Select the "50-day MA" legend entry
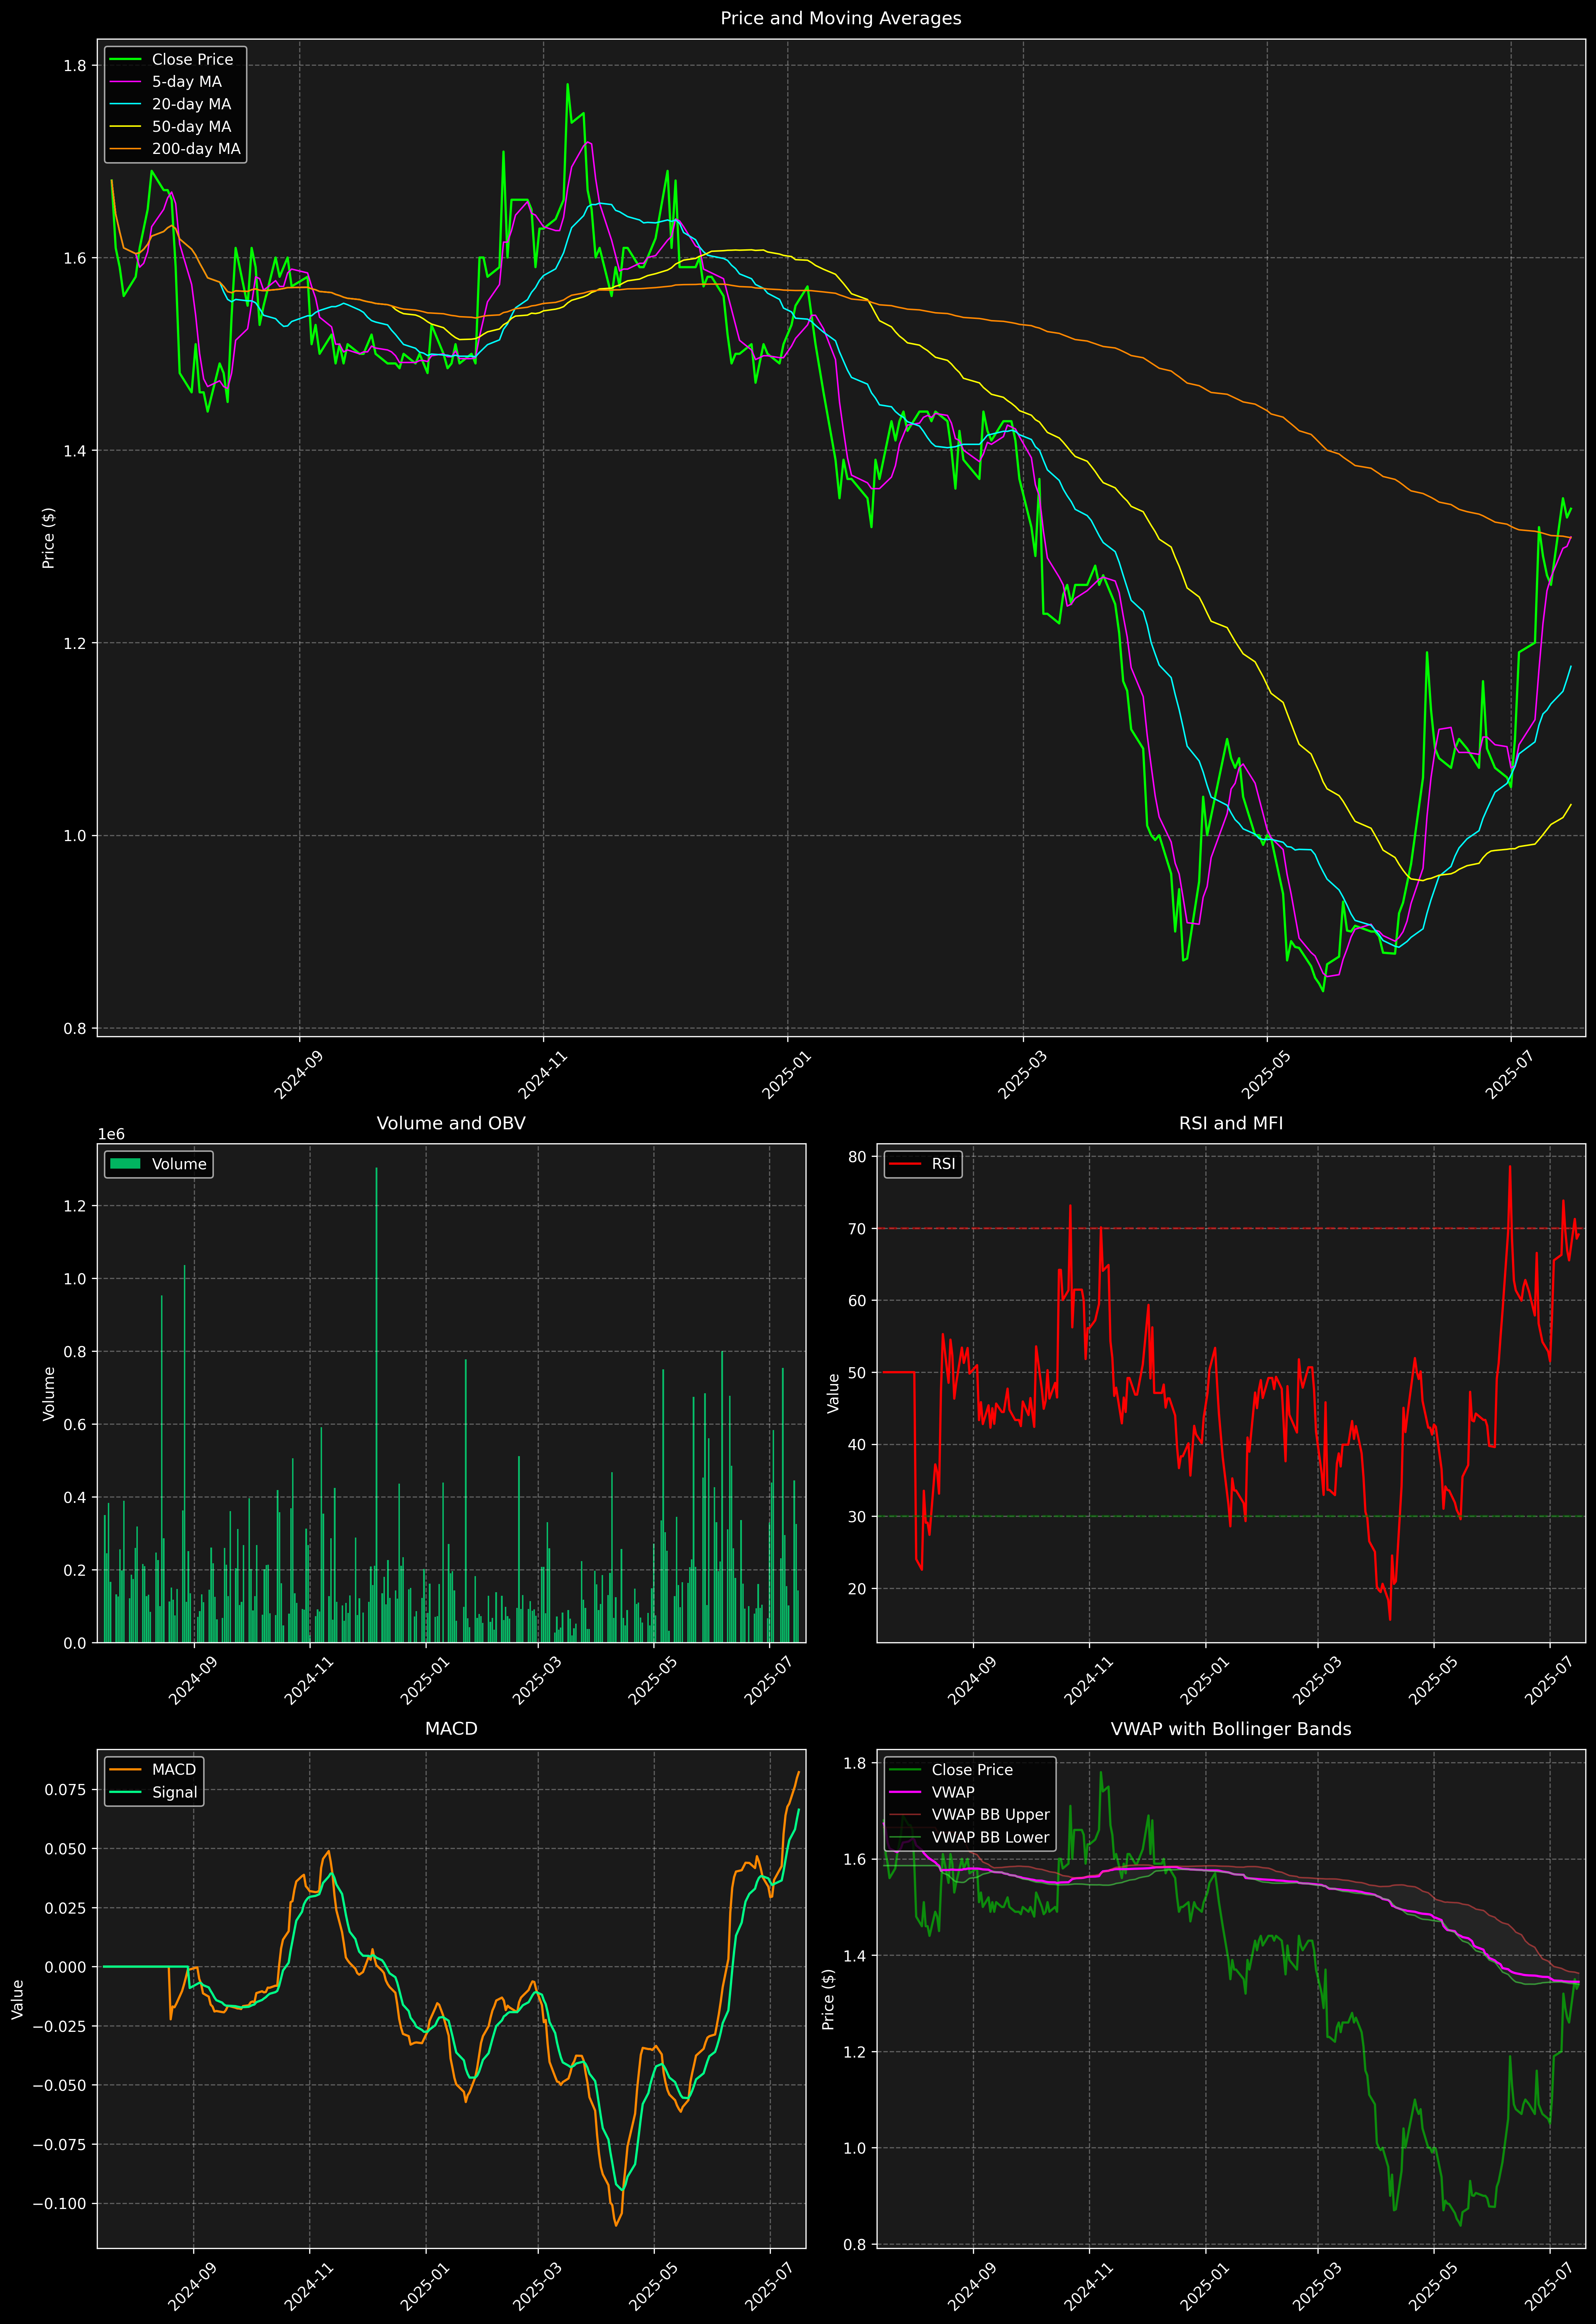 coord(191,127)
